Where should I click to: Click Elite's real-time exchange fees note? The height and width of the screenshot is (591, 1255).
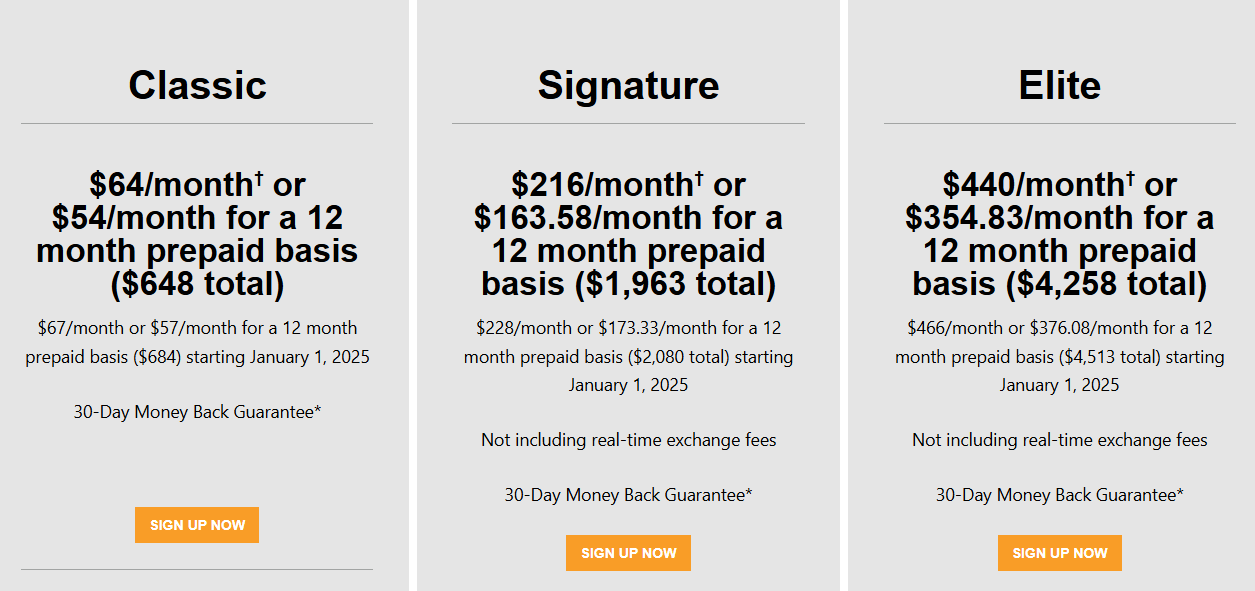pos(1059,440)
